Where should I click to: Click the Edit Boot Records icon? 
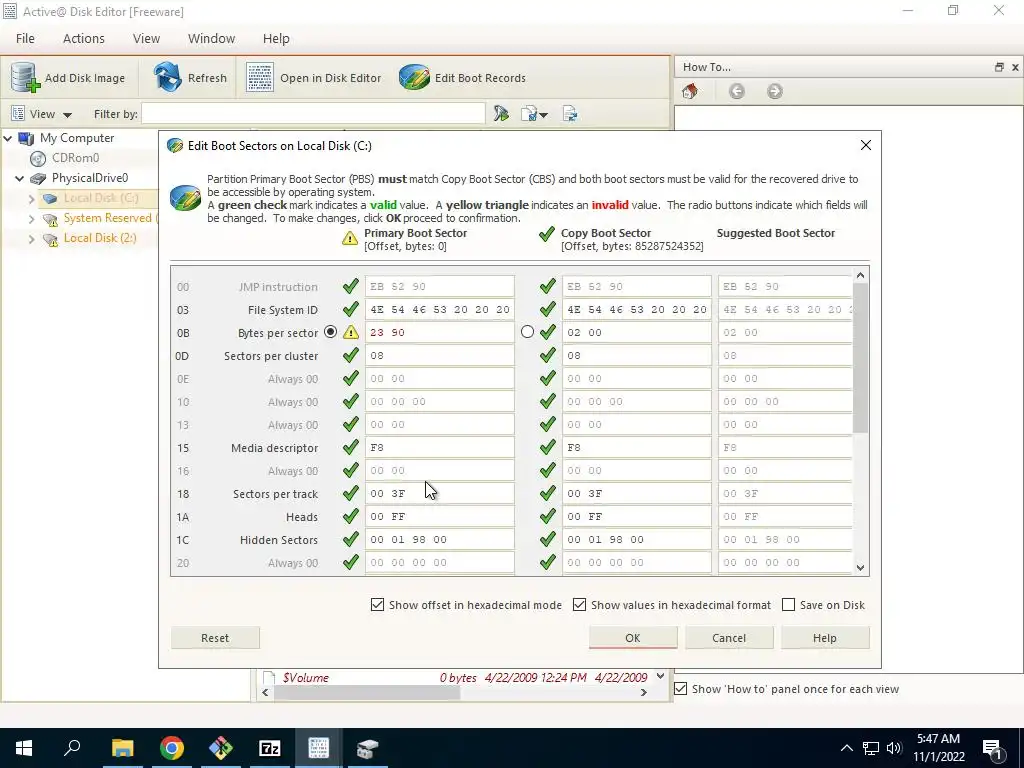point(414,78)
